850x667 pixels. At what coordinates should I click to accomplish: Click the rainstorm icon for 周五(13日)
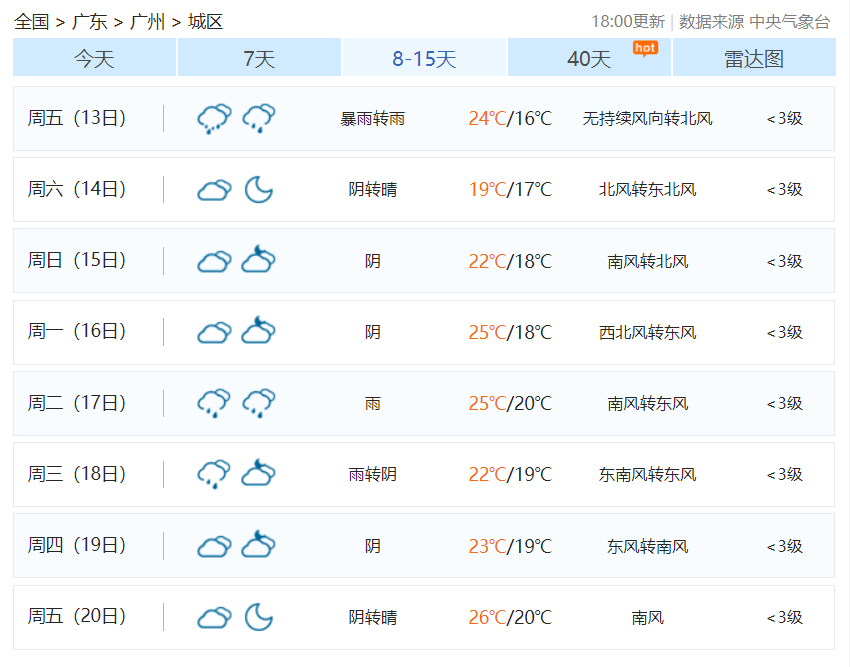tap(213, 117)
